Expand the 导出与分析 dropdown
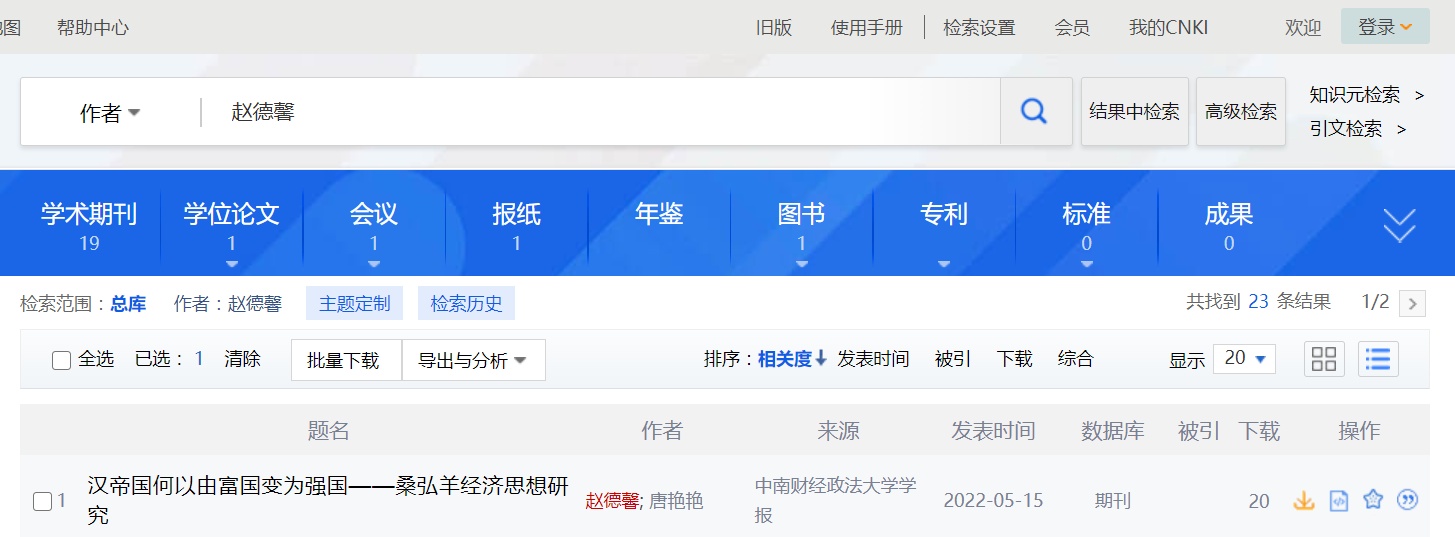This screenshot has height=537, width=1455. coord(473,360)
